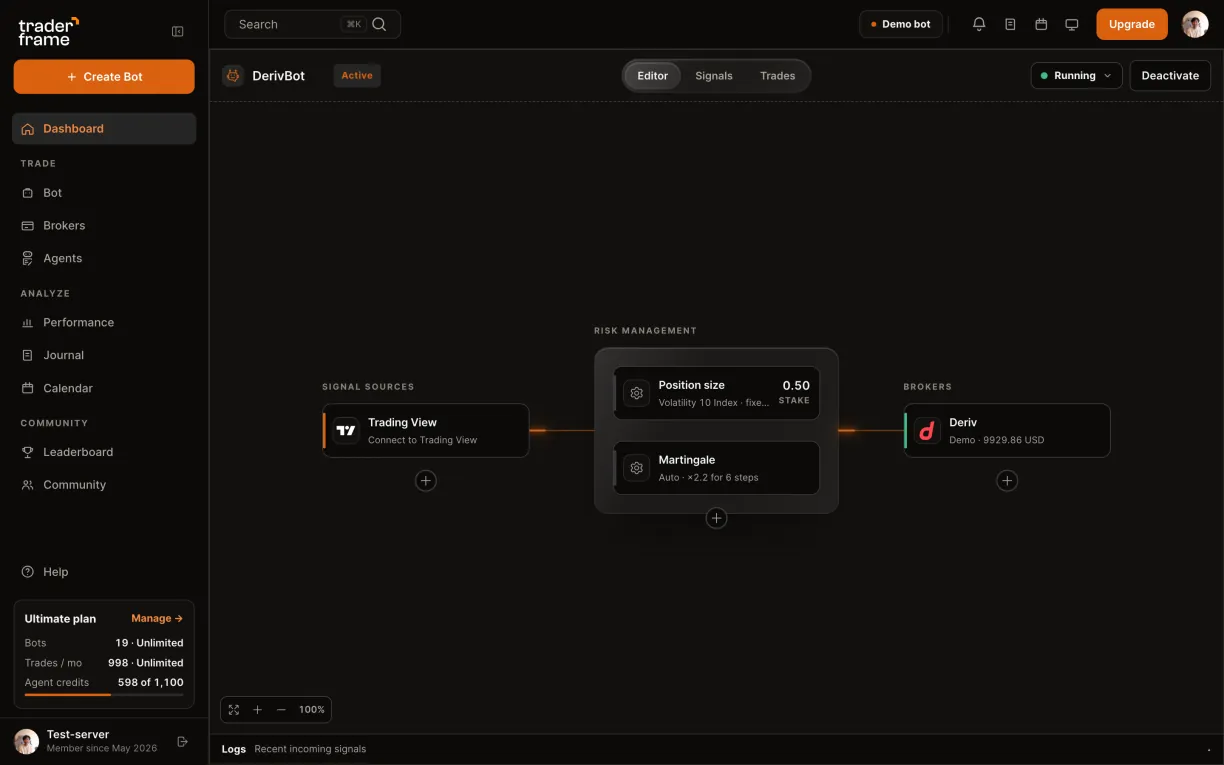Open Calendar in the sidebar
The image size is (1224, 765).
[x=104, y=388]
